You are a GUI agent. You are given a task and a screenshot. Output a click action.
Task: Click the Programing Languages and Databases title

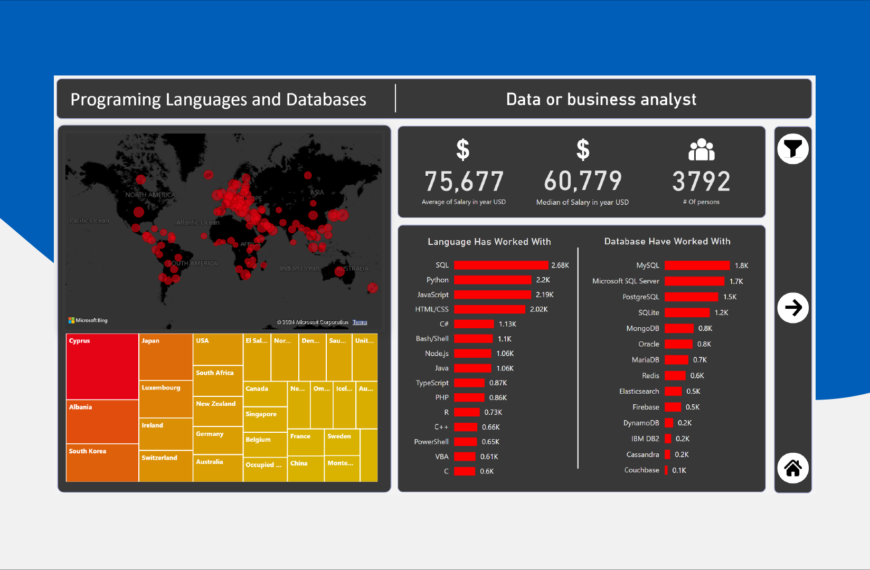click(218, 99)
